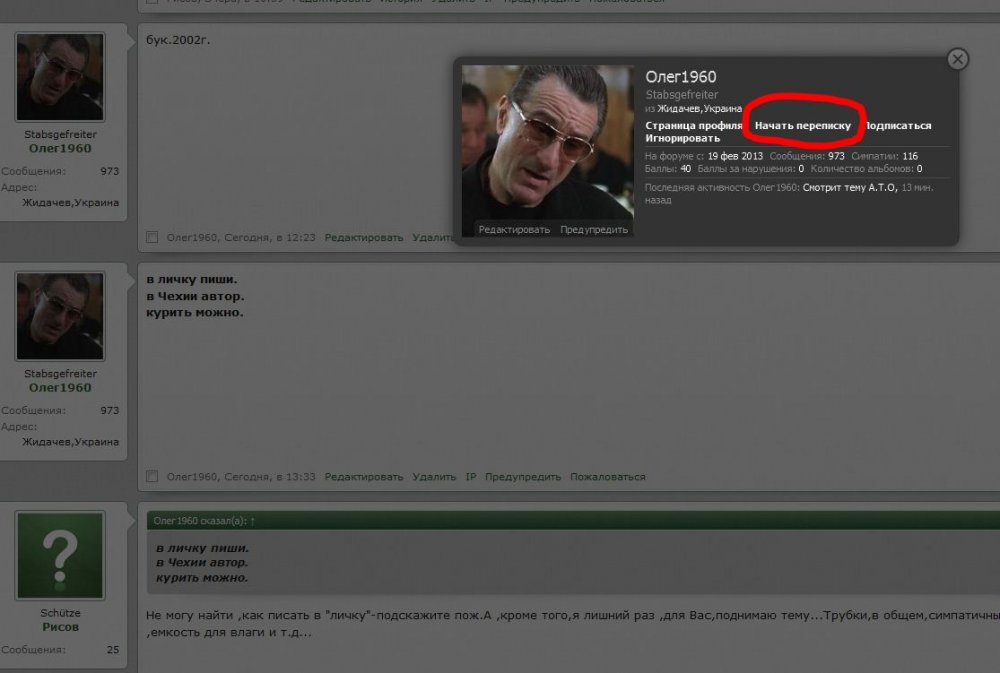Open the Жидачев,Украина location link in popup
Screen dimensions: 1000x673
[700, 109]
